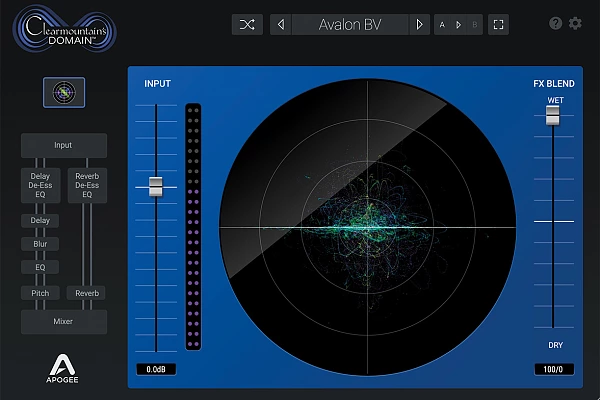
Task: Select the Blur module
Action: 40,243
